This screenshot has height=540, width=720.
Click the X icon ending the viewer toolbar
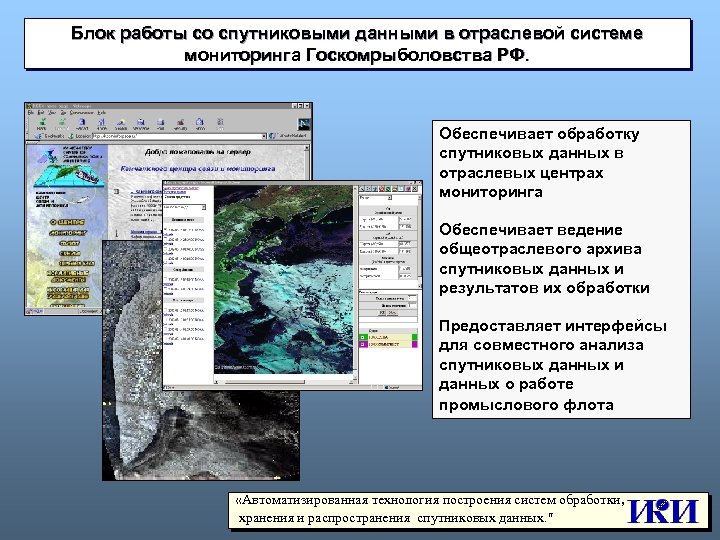415,189
